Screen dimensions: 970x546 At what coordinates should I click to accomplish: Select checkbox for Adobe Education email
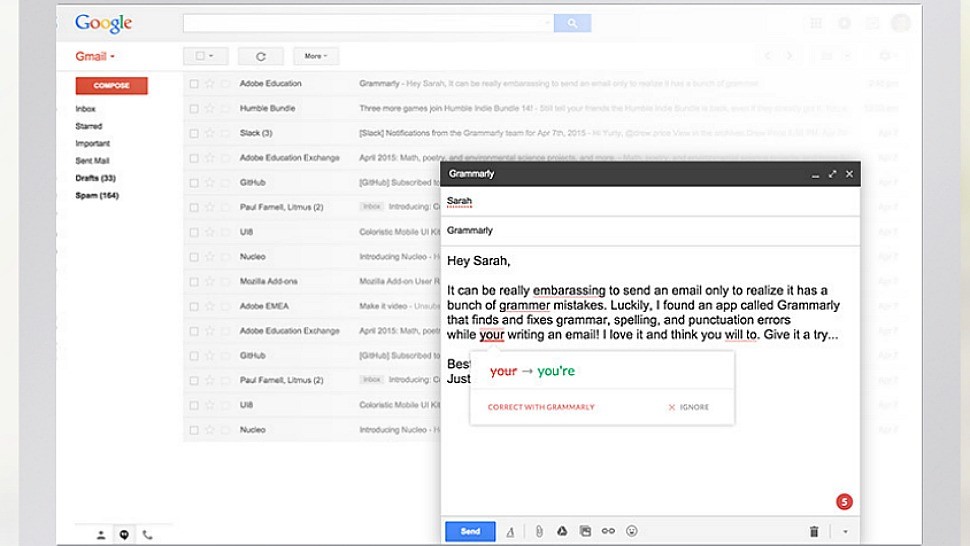[194, 83]
